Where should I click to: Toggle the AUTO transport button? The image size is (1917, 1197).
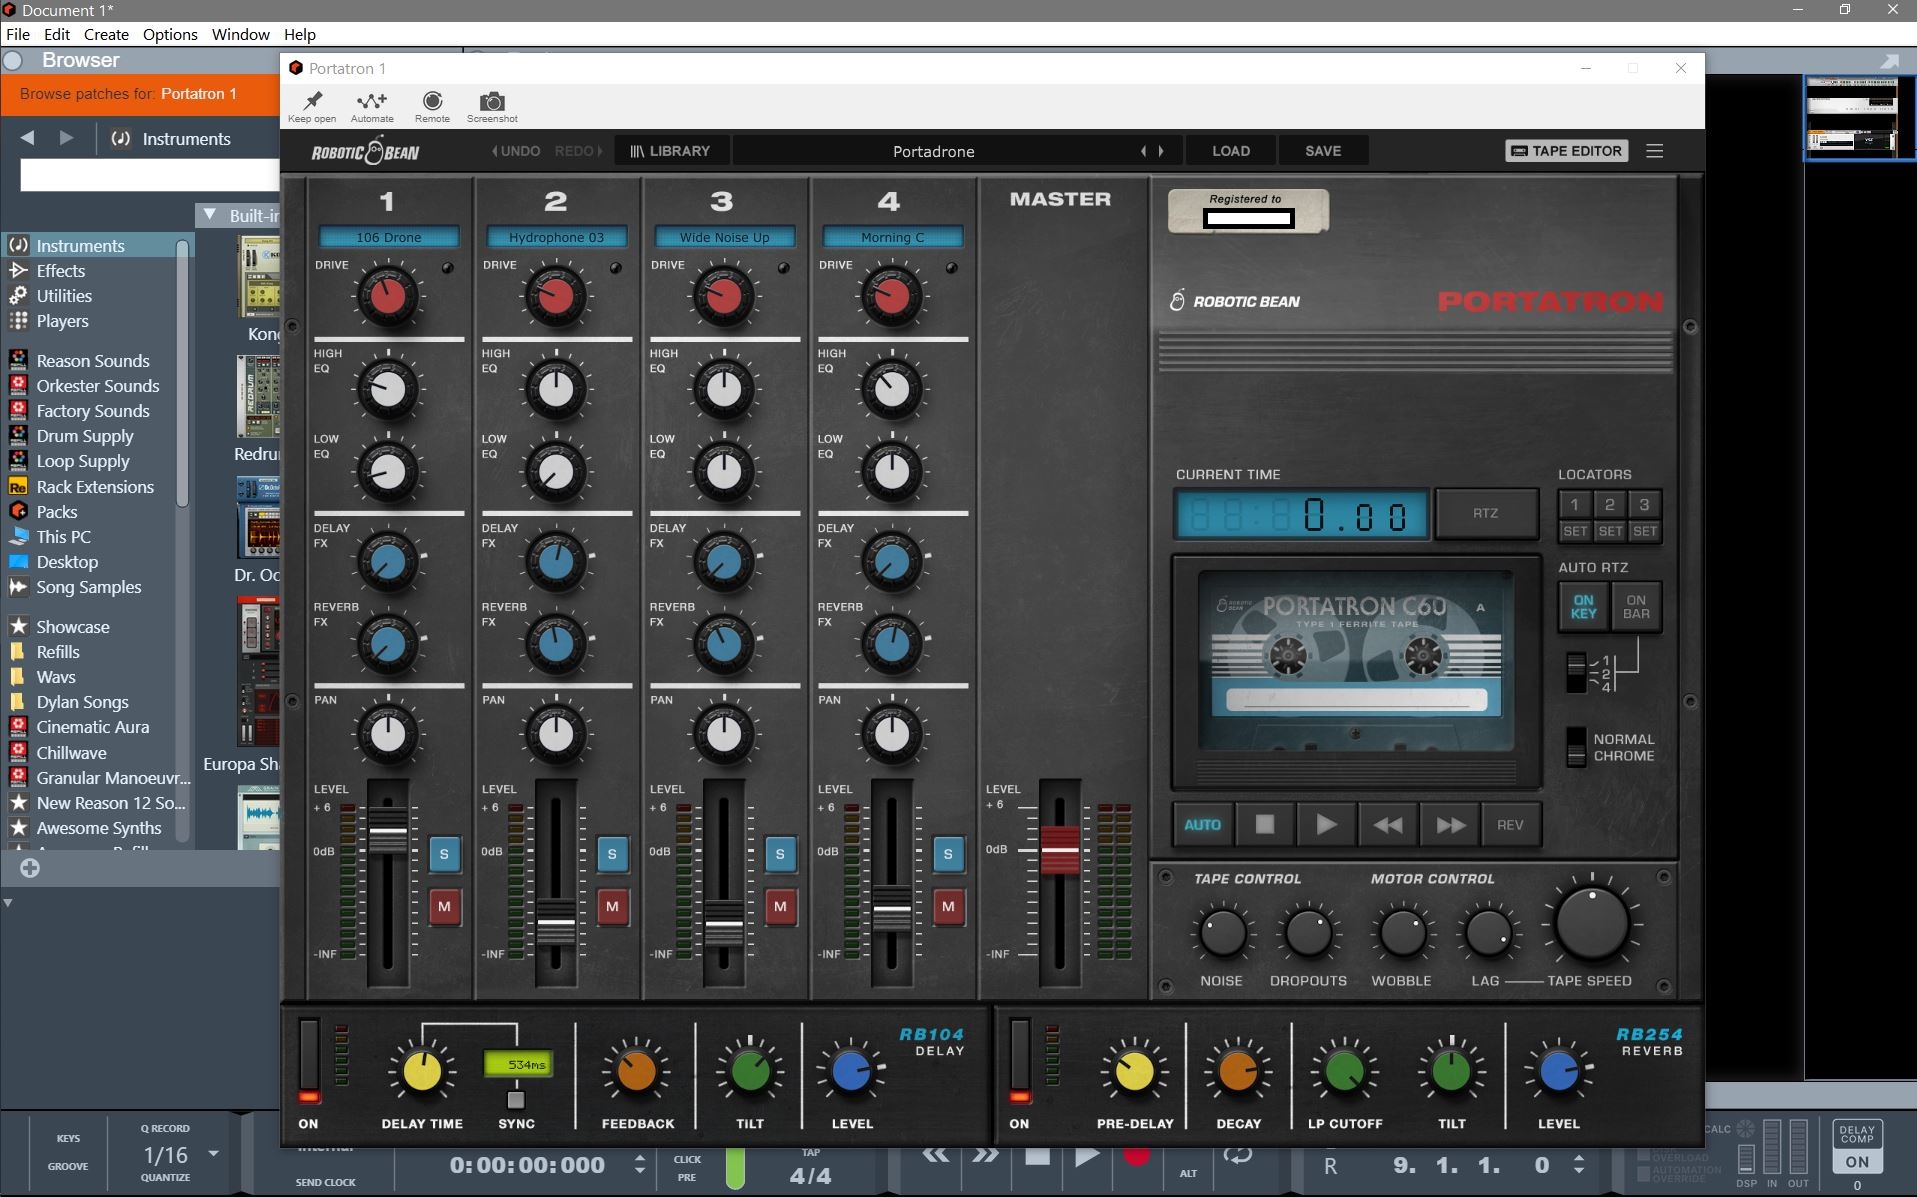click(1202, 825)
